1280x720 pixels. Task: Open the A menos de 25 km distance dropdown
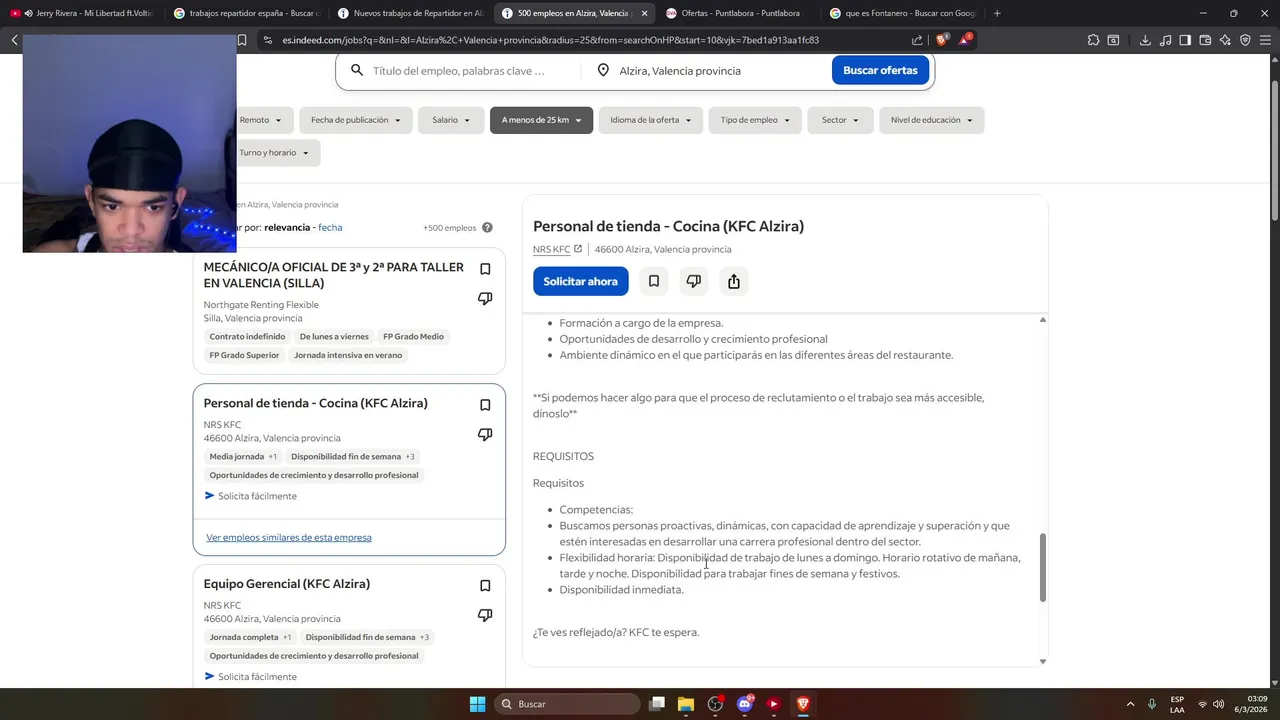(x=541, y=120)
